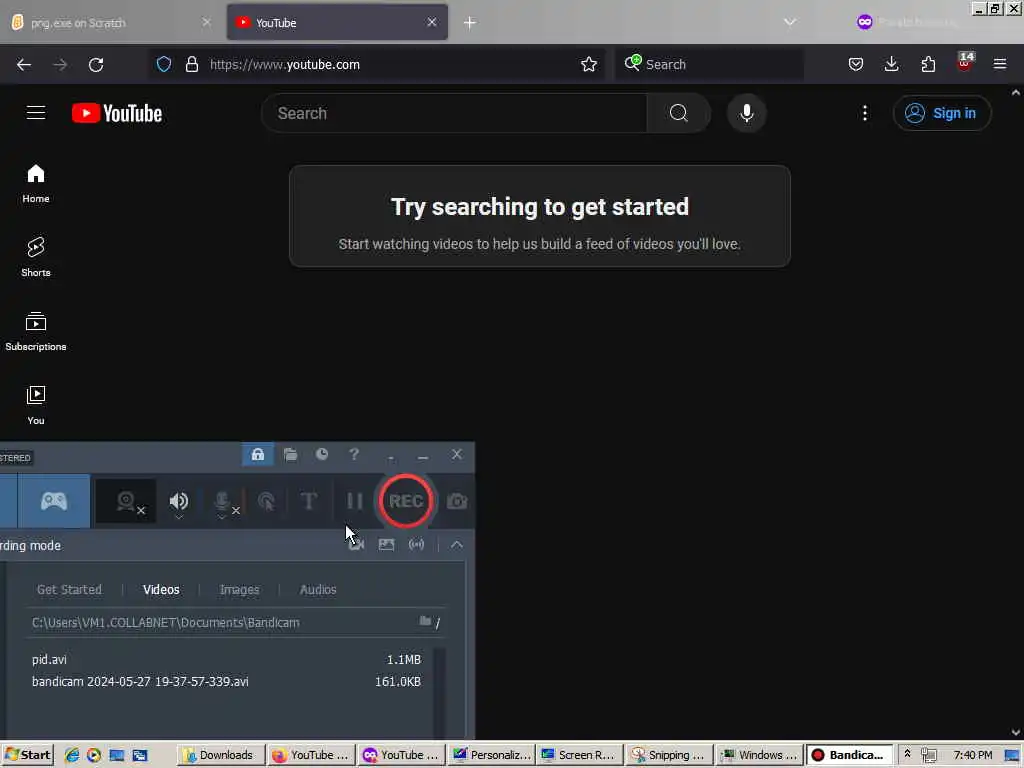
Task: Toggle Bandicam always-on-top lock icon
Action: click(x=258, y=455)
